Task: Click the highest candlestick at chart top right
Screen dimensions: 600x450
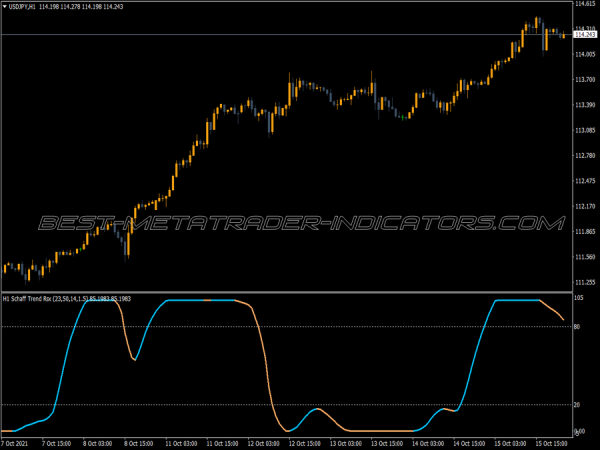Action: pos(537,22)
